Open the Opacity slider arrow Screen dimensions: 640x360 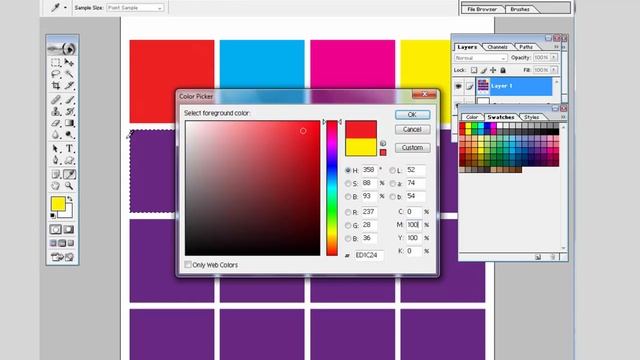coord(554,58)
